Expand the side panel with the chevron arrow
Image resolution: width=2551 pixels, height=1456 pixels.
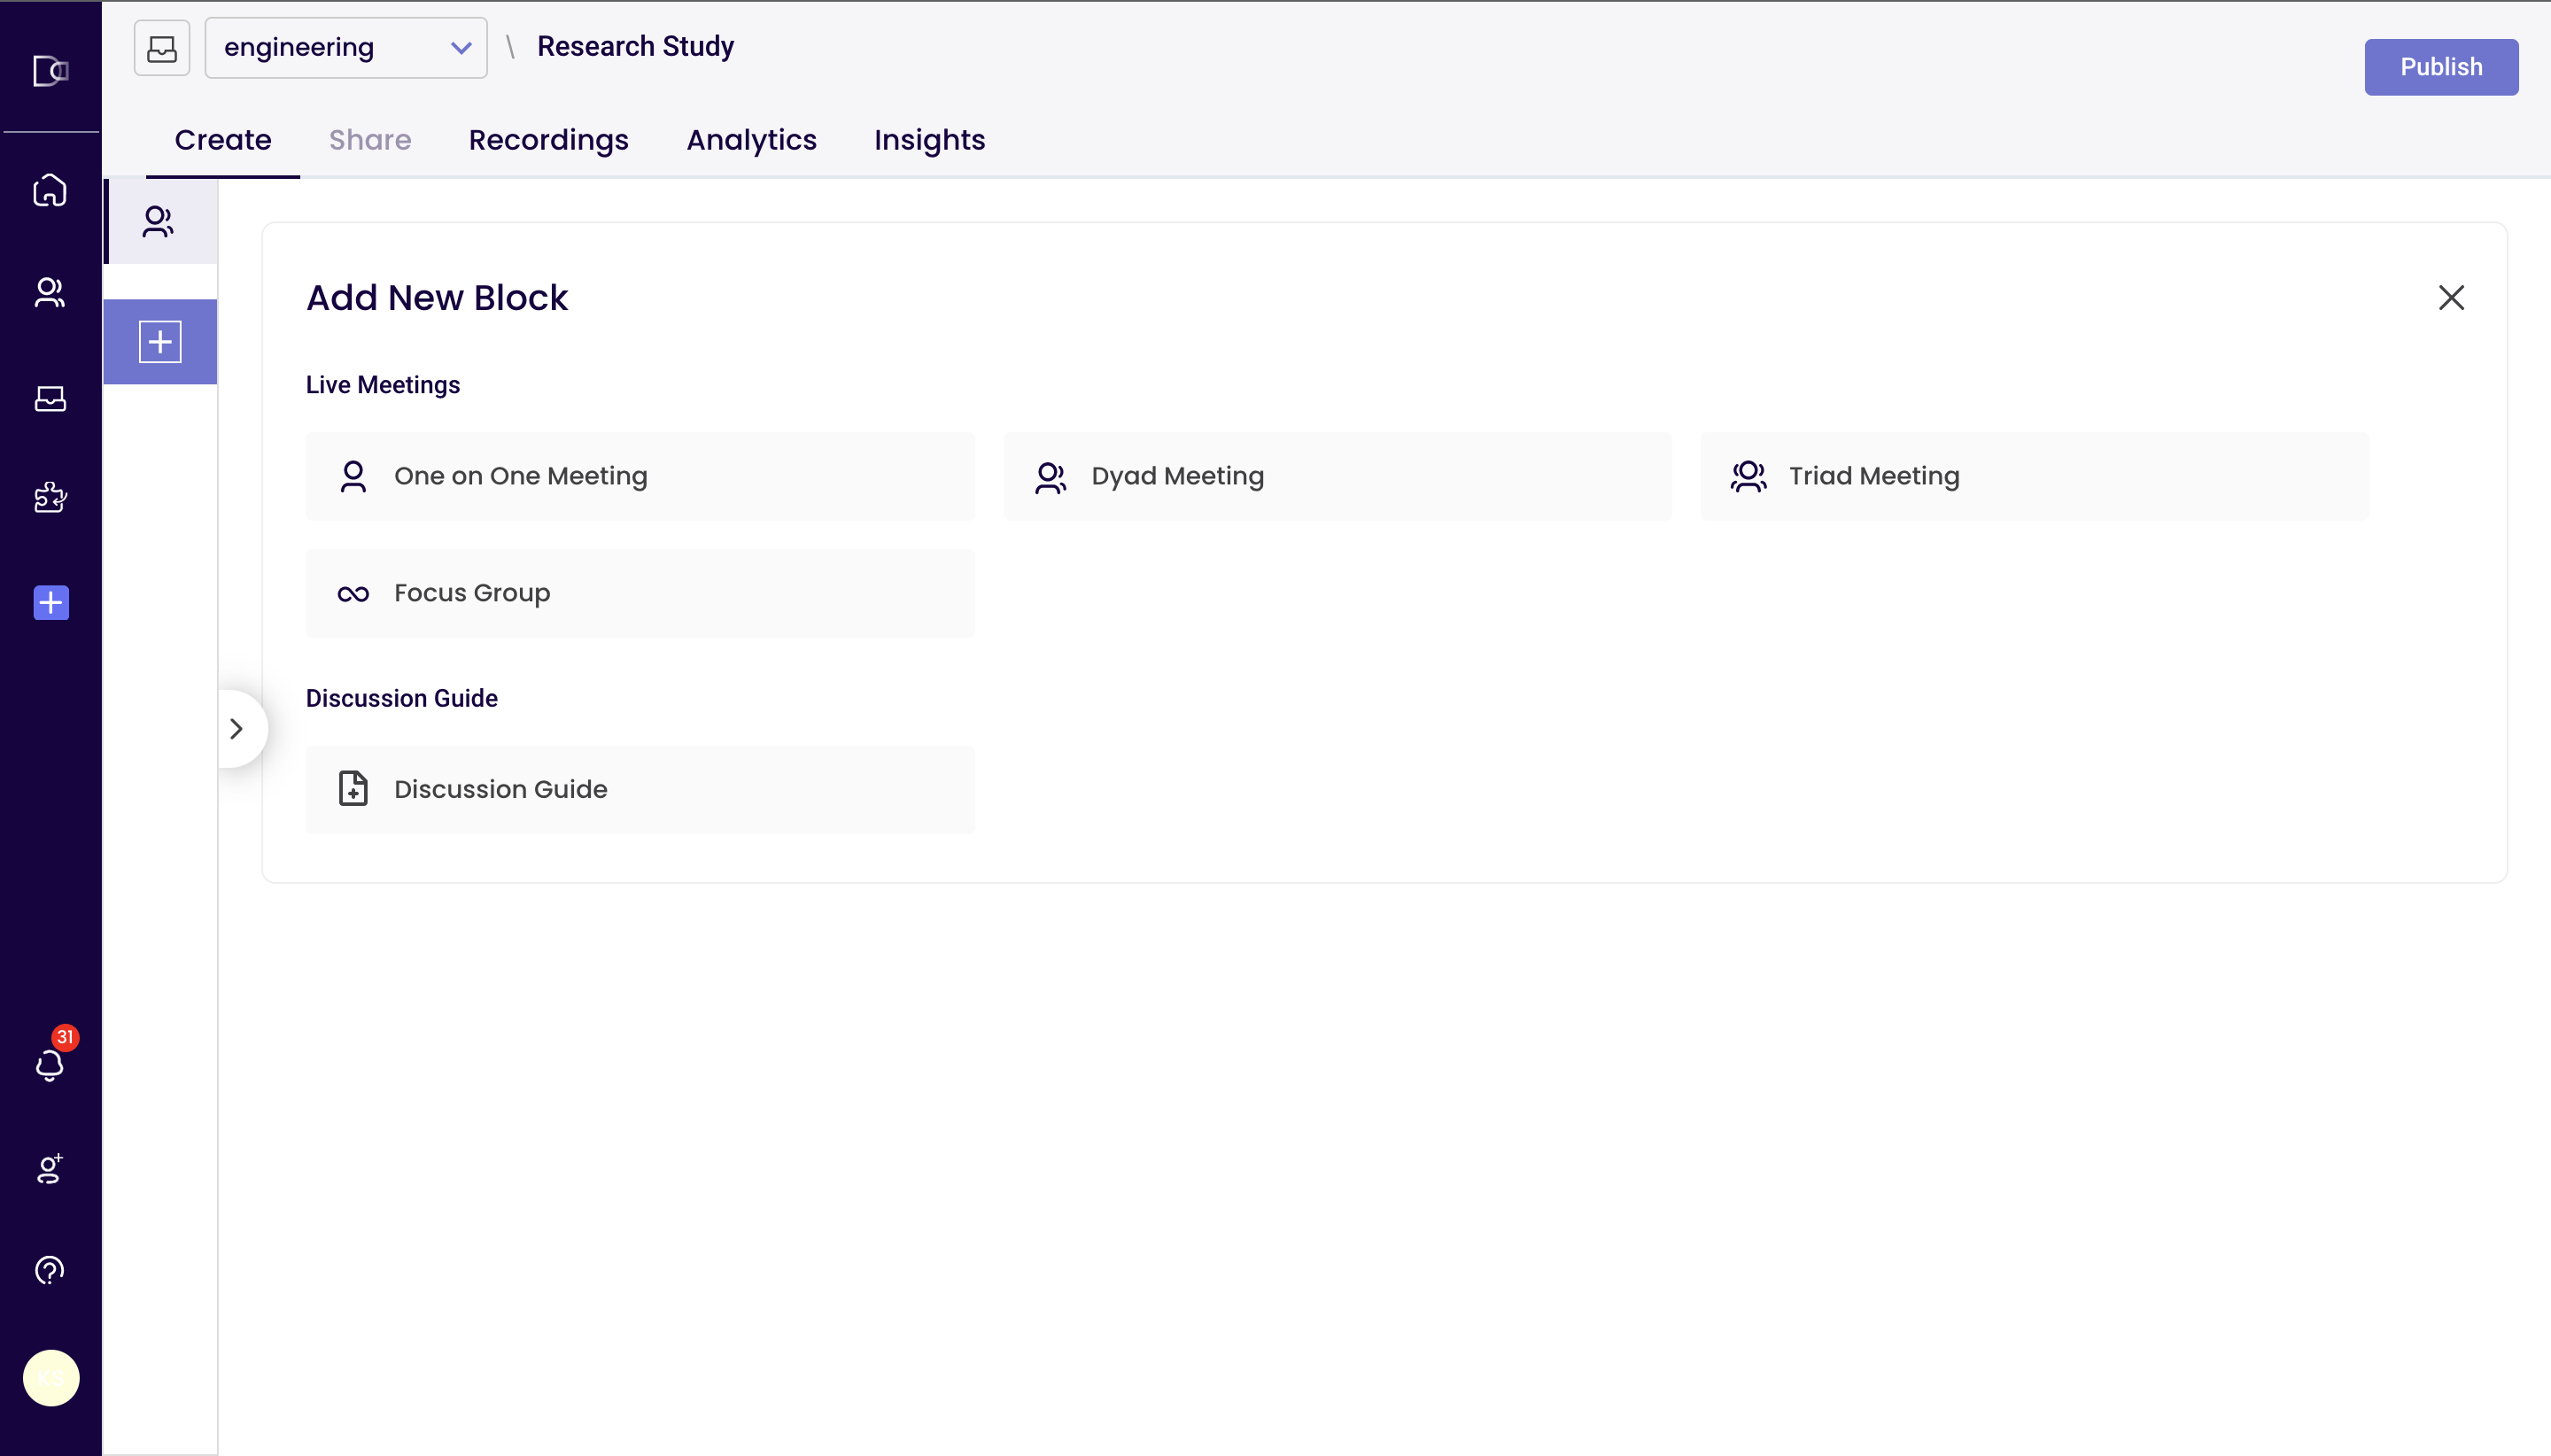pyautogui.click(x=237, y=729)
